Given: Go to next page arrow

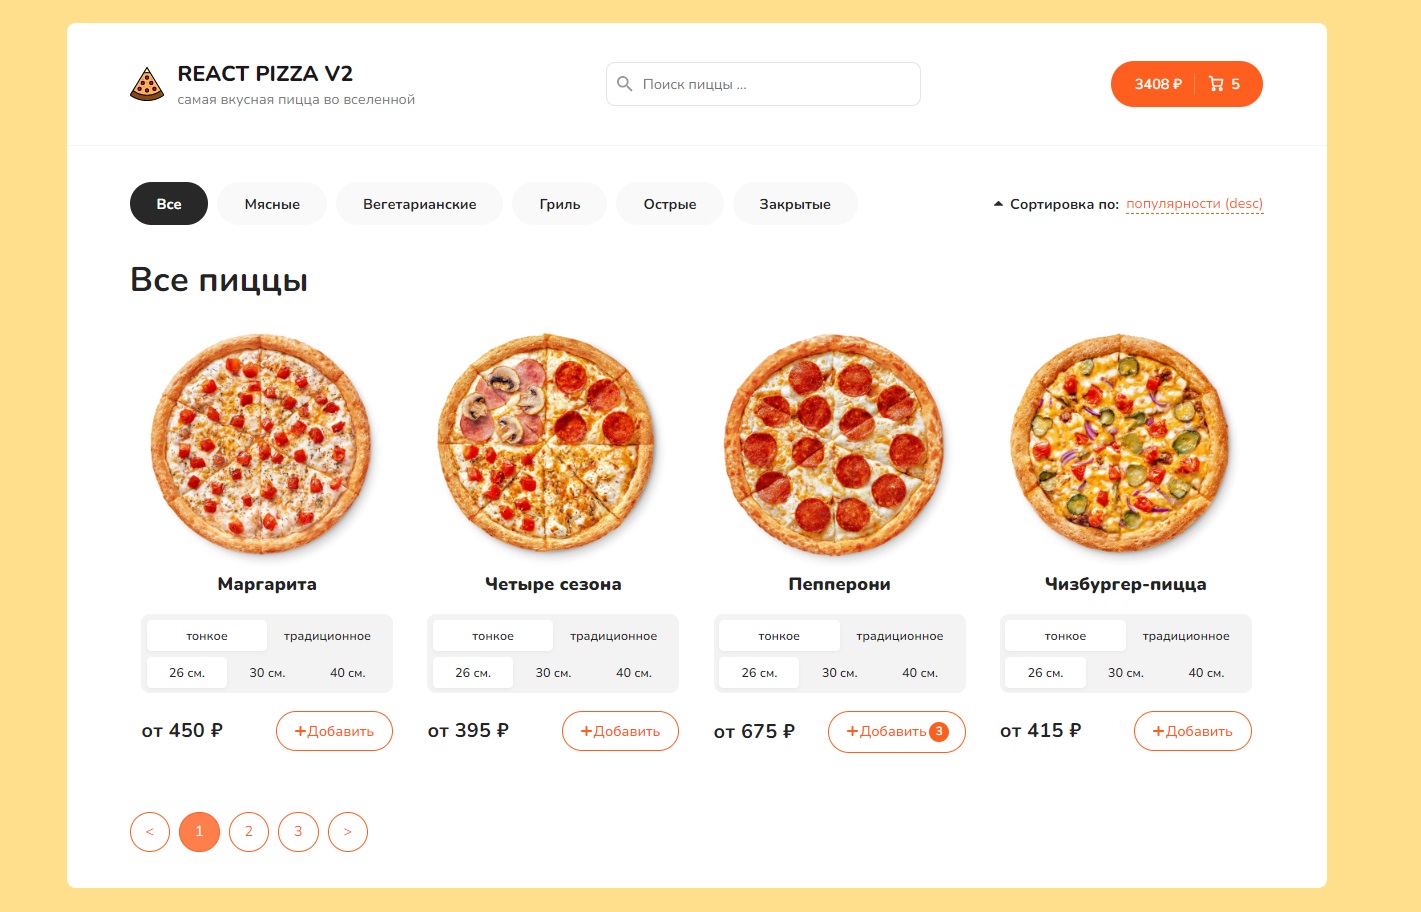Looking at the screenshot, I should (348, 832).
